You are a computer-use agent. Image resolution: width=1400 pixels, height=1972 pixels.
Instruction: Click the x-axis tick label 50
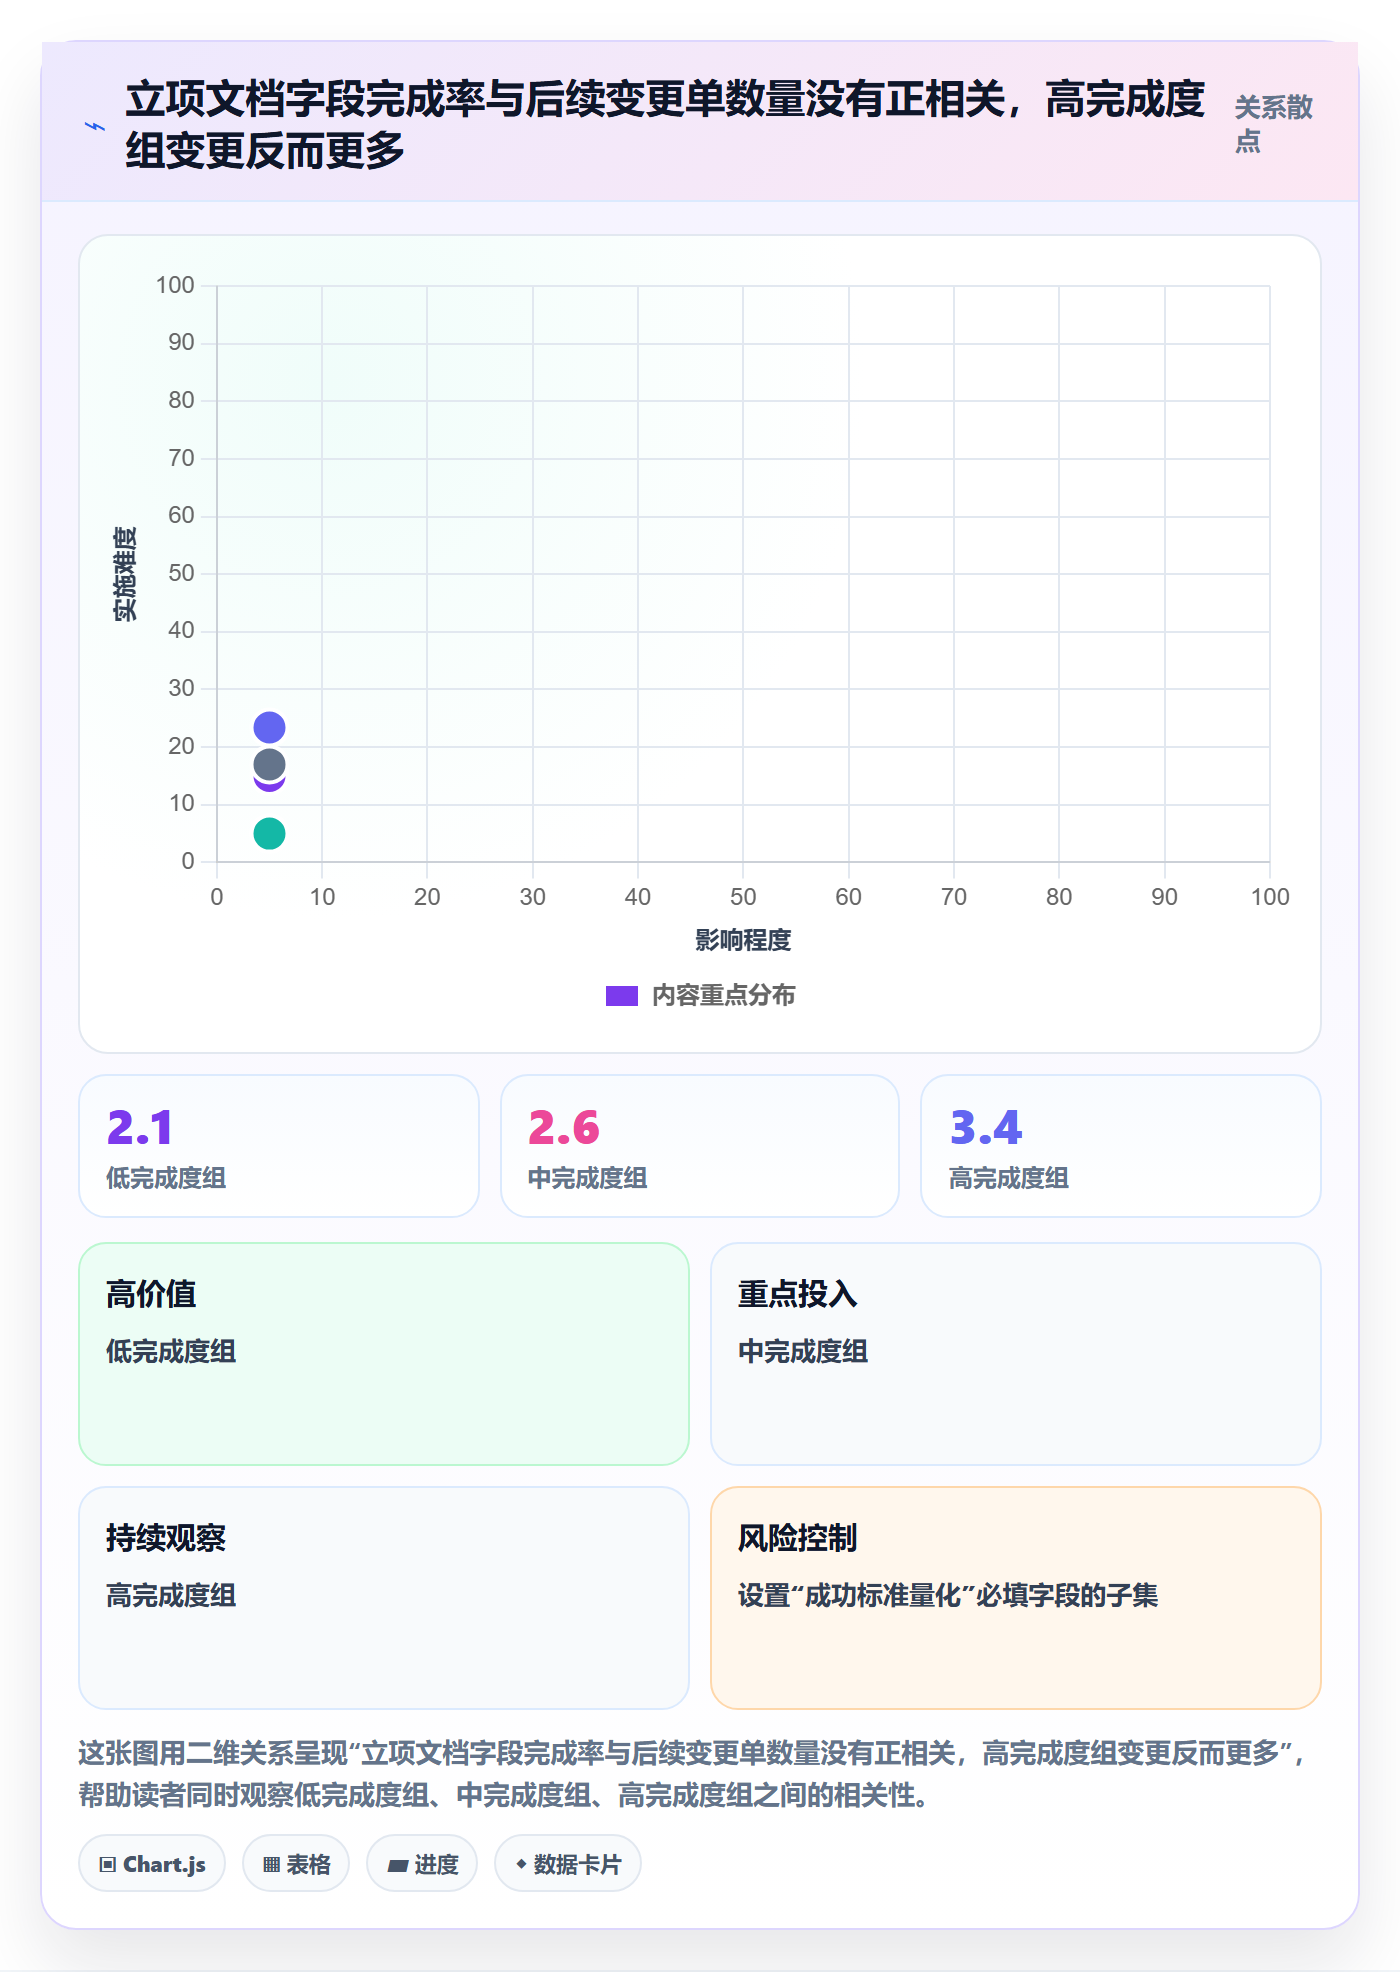pyautogui.click(x=743, y=897)
